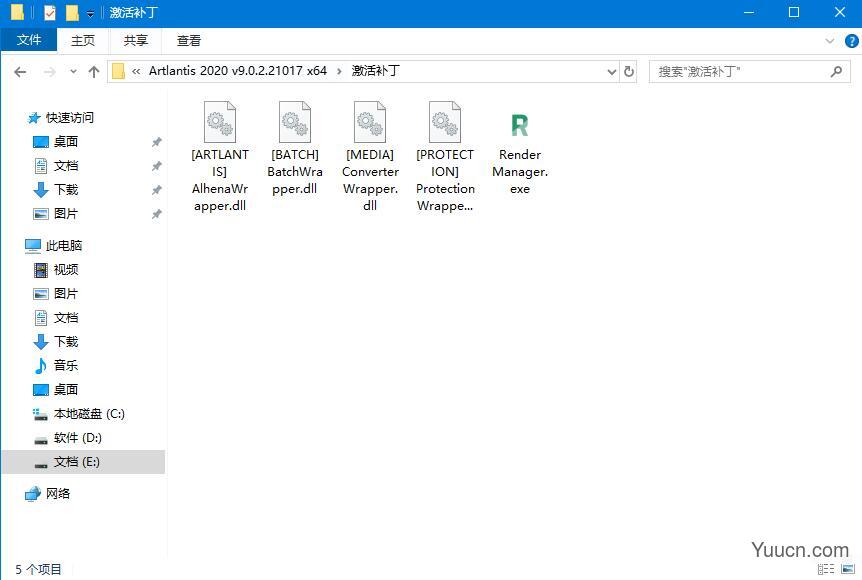Select the [MEDIA] ConverterWrapper.dll file icon
This screenshot has width=862, height=580.
[370, 121]
